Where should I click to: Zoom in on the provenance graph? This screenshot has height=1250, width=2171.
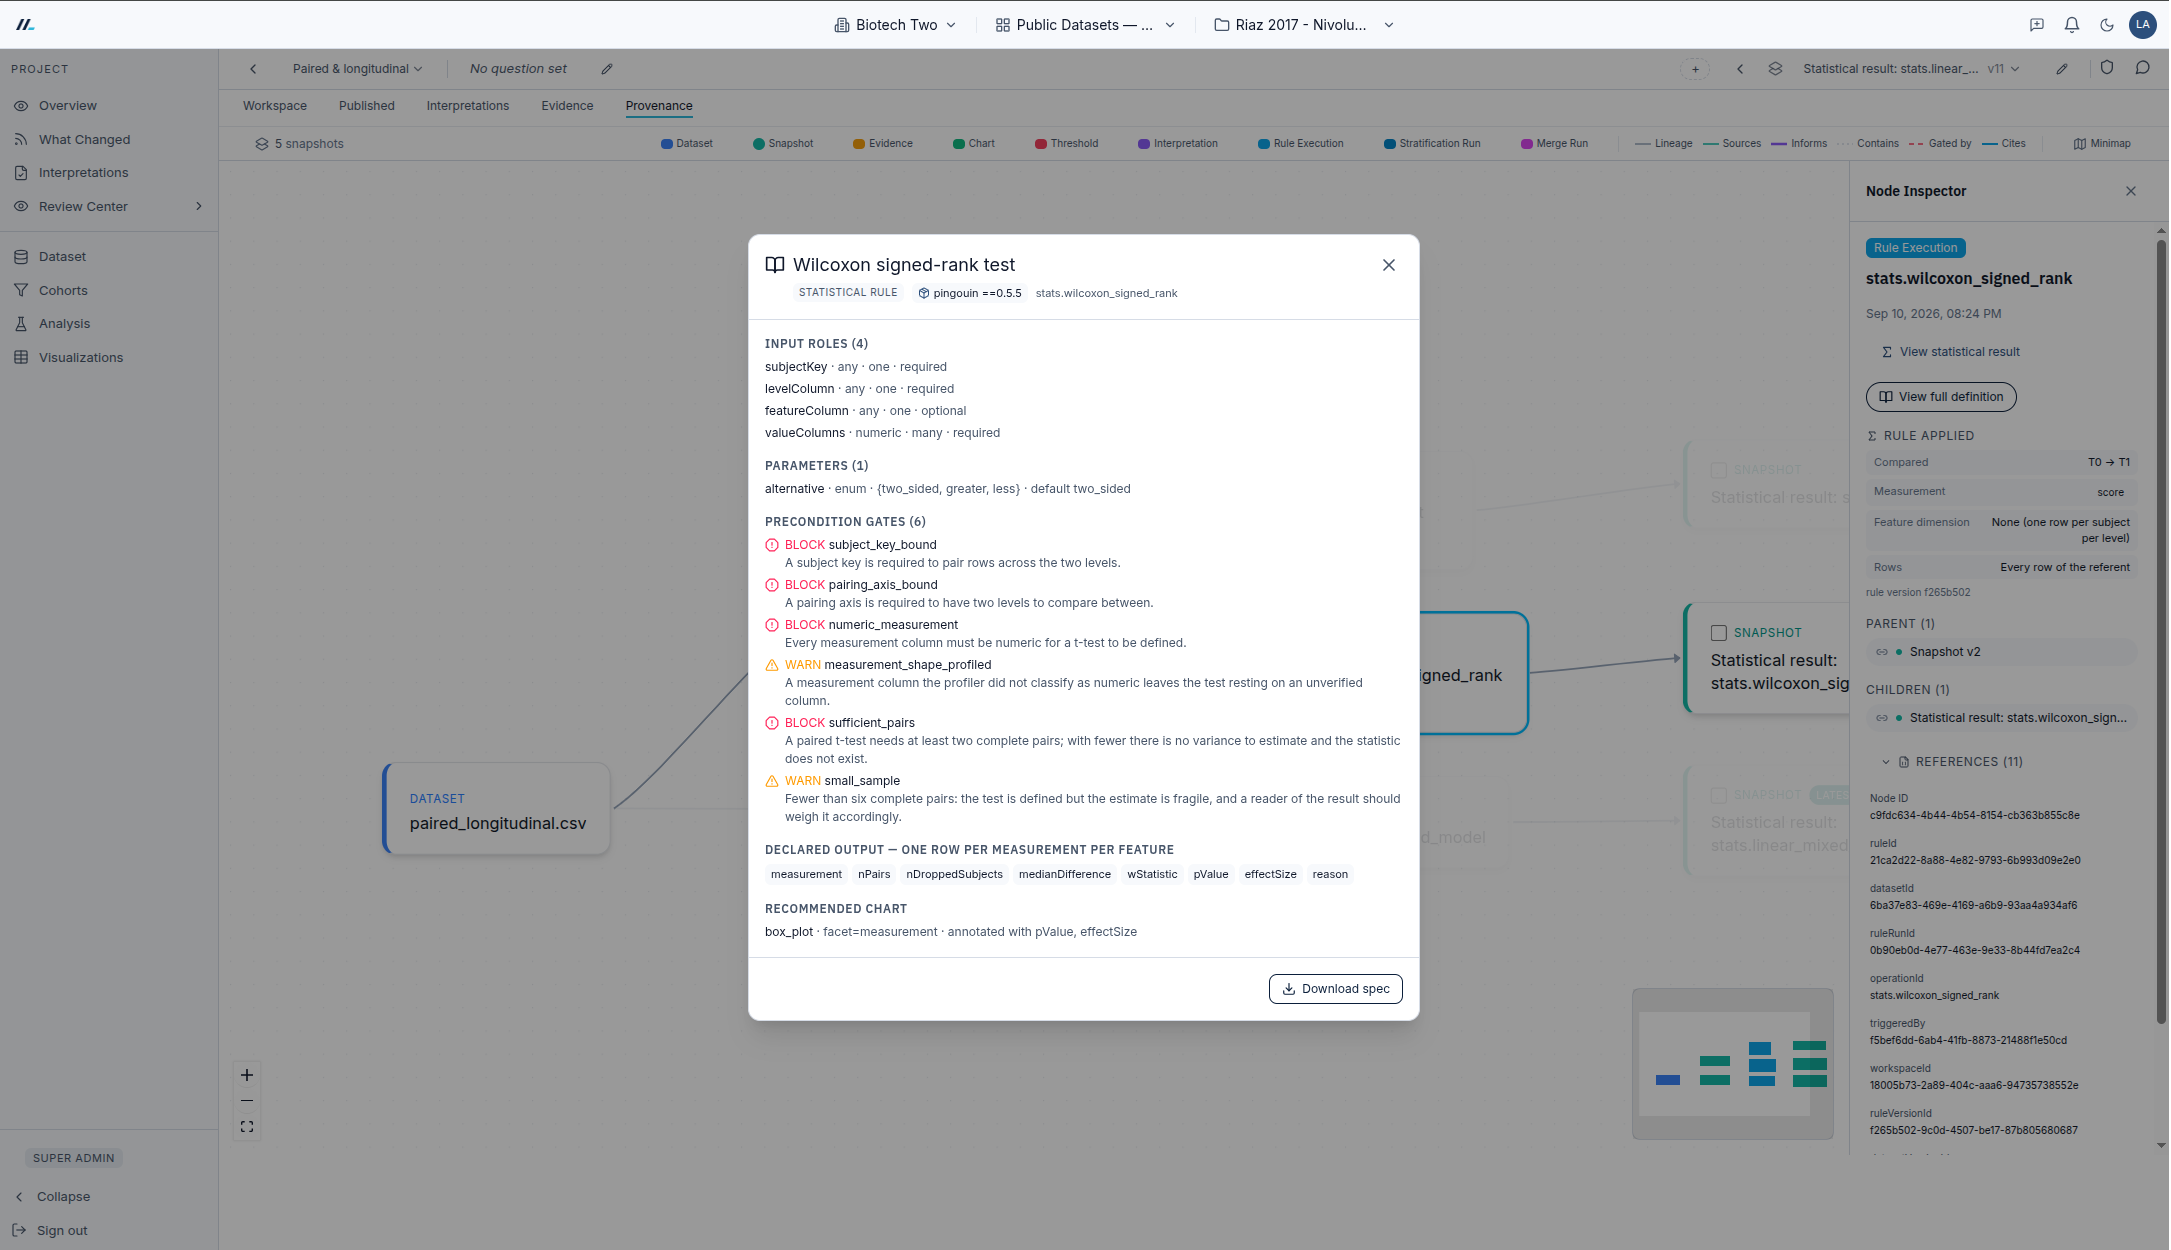(x=247, y=1075)
